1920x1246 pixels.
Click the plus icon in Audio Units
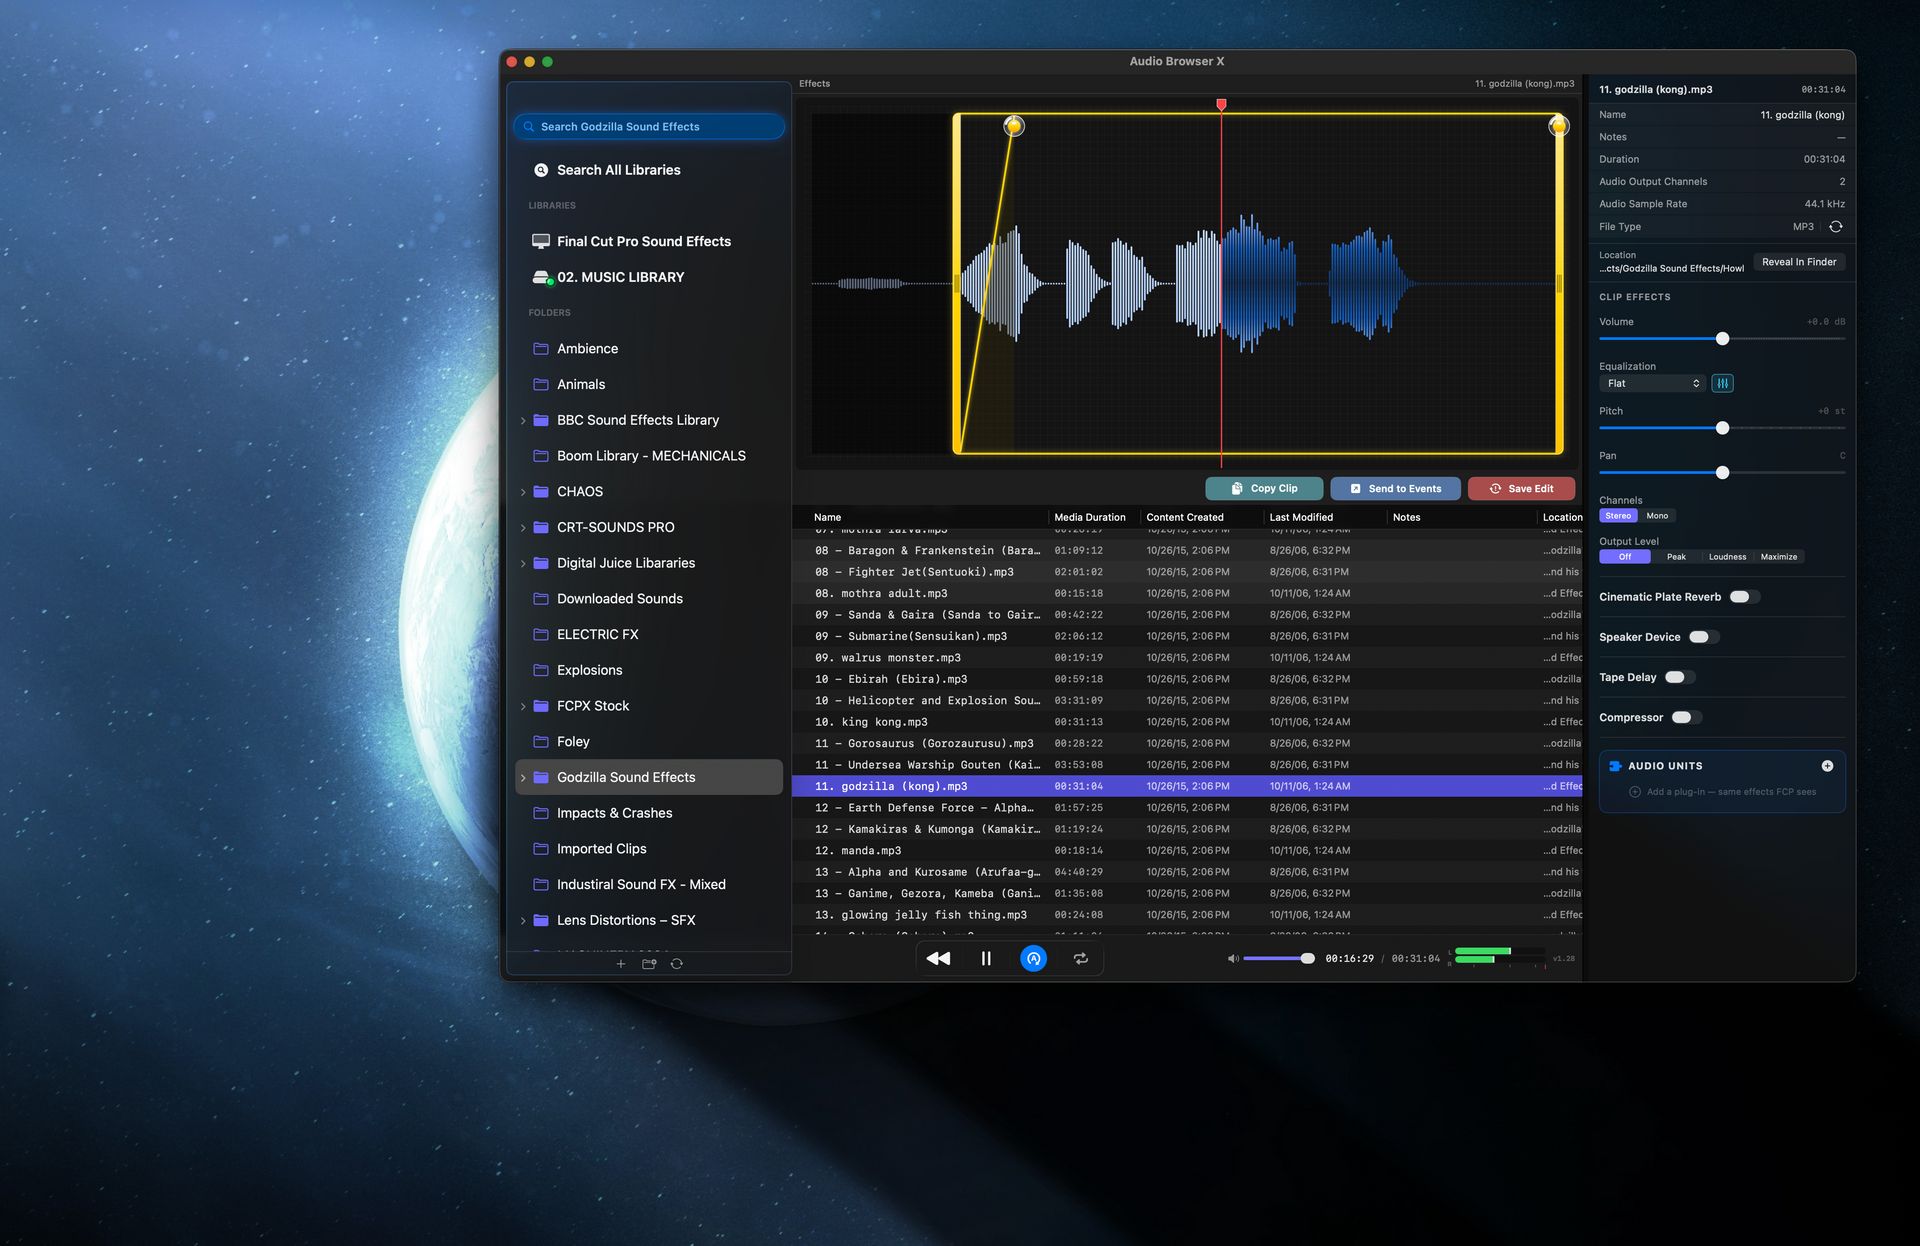(x=1827, y=766)
